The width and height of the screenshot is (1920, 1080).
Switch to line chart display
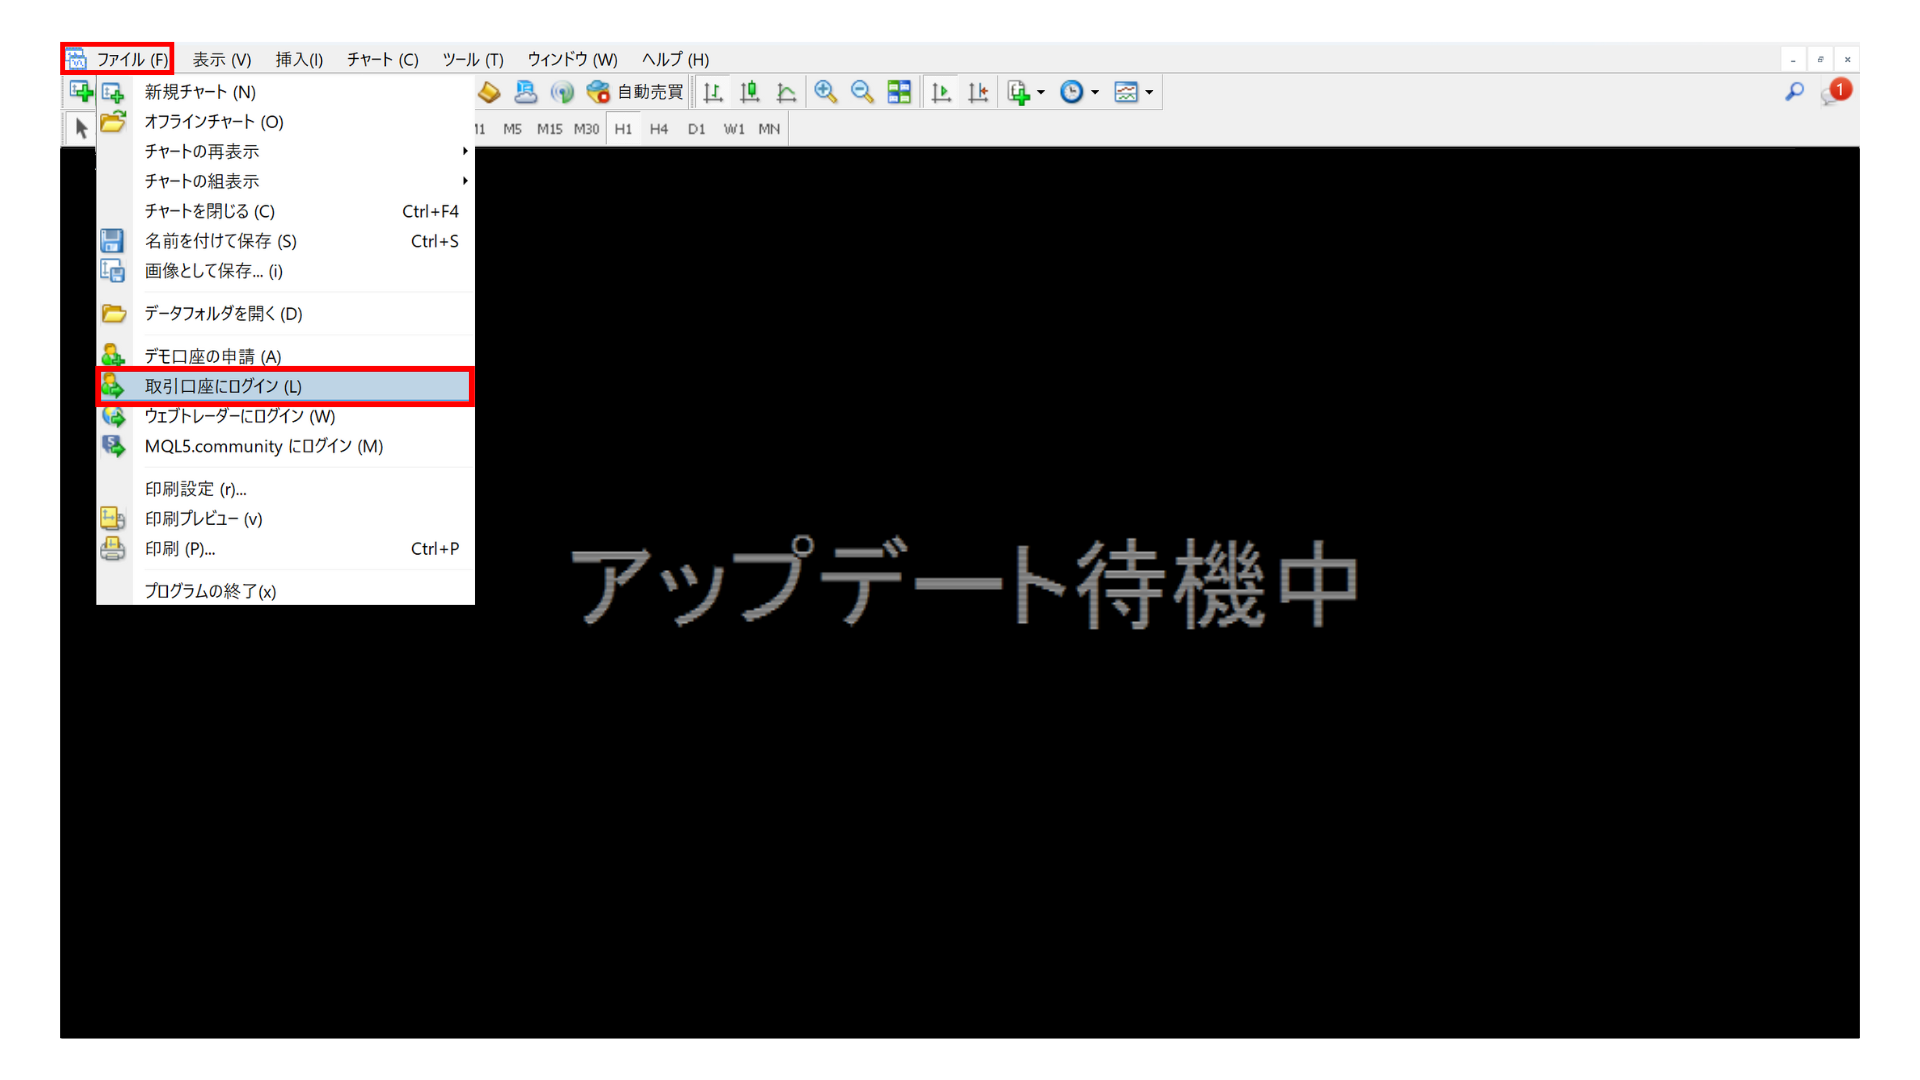[787, 91]
